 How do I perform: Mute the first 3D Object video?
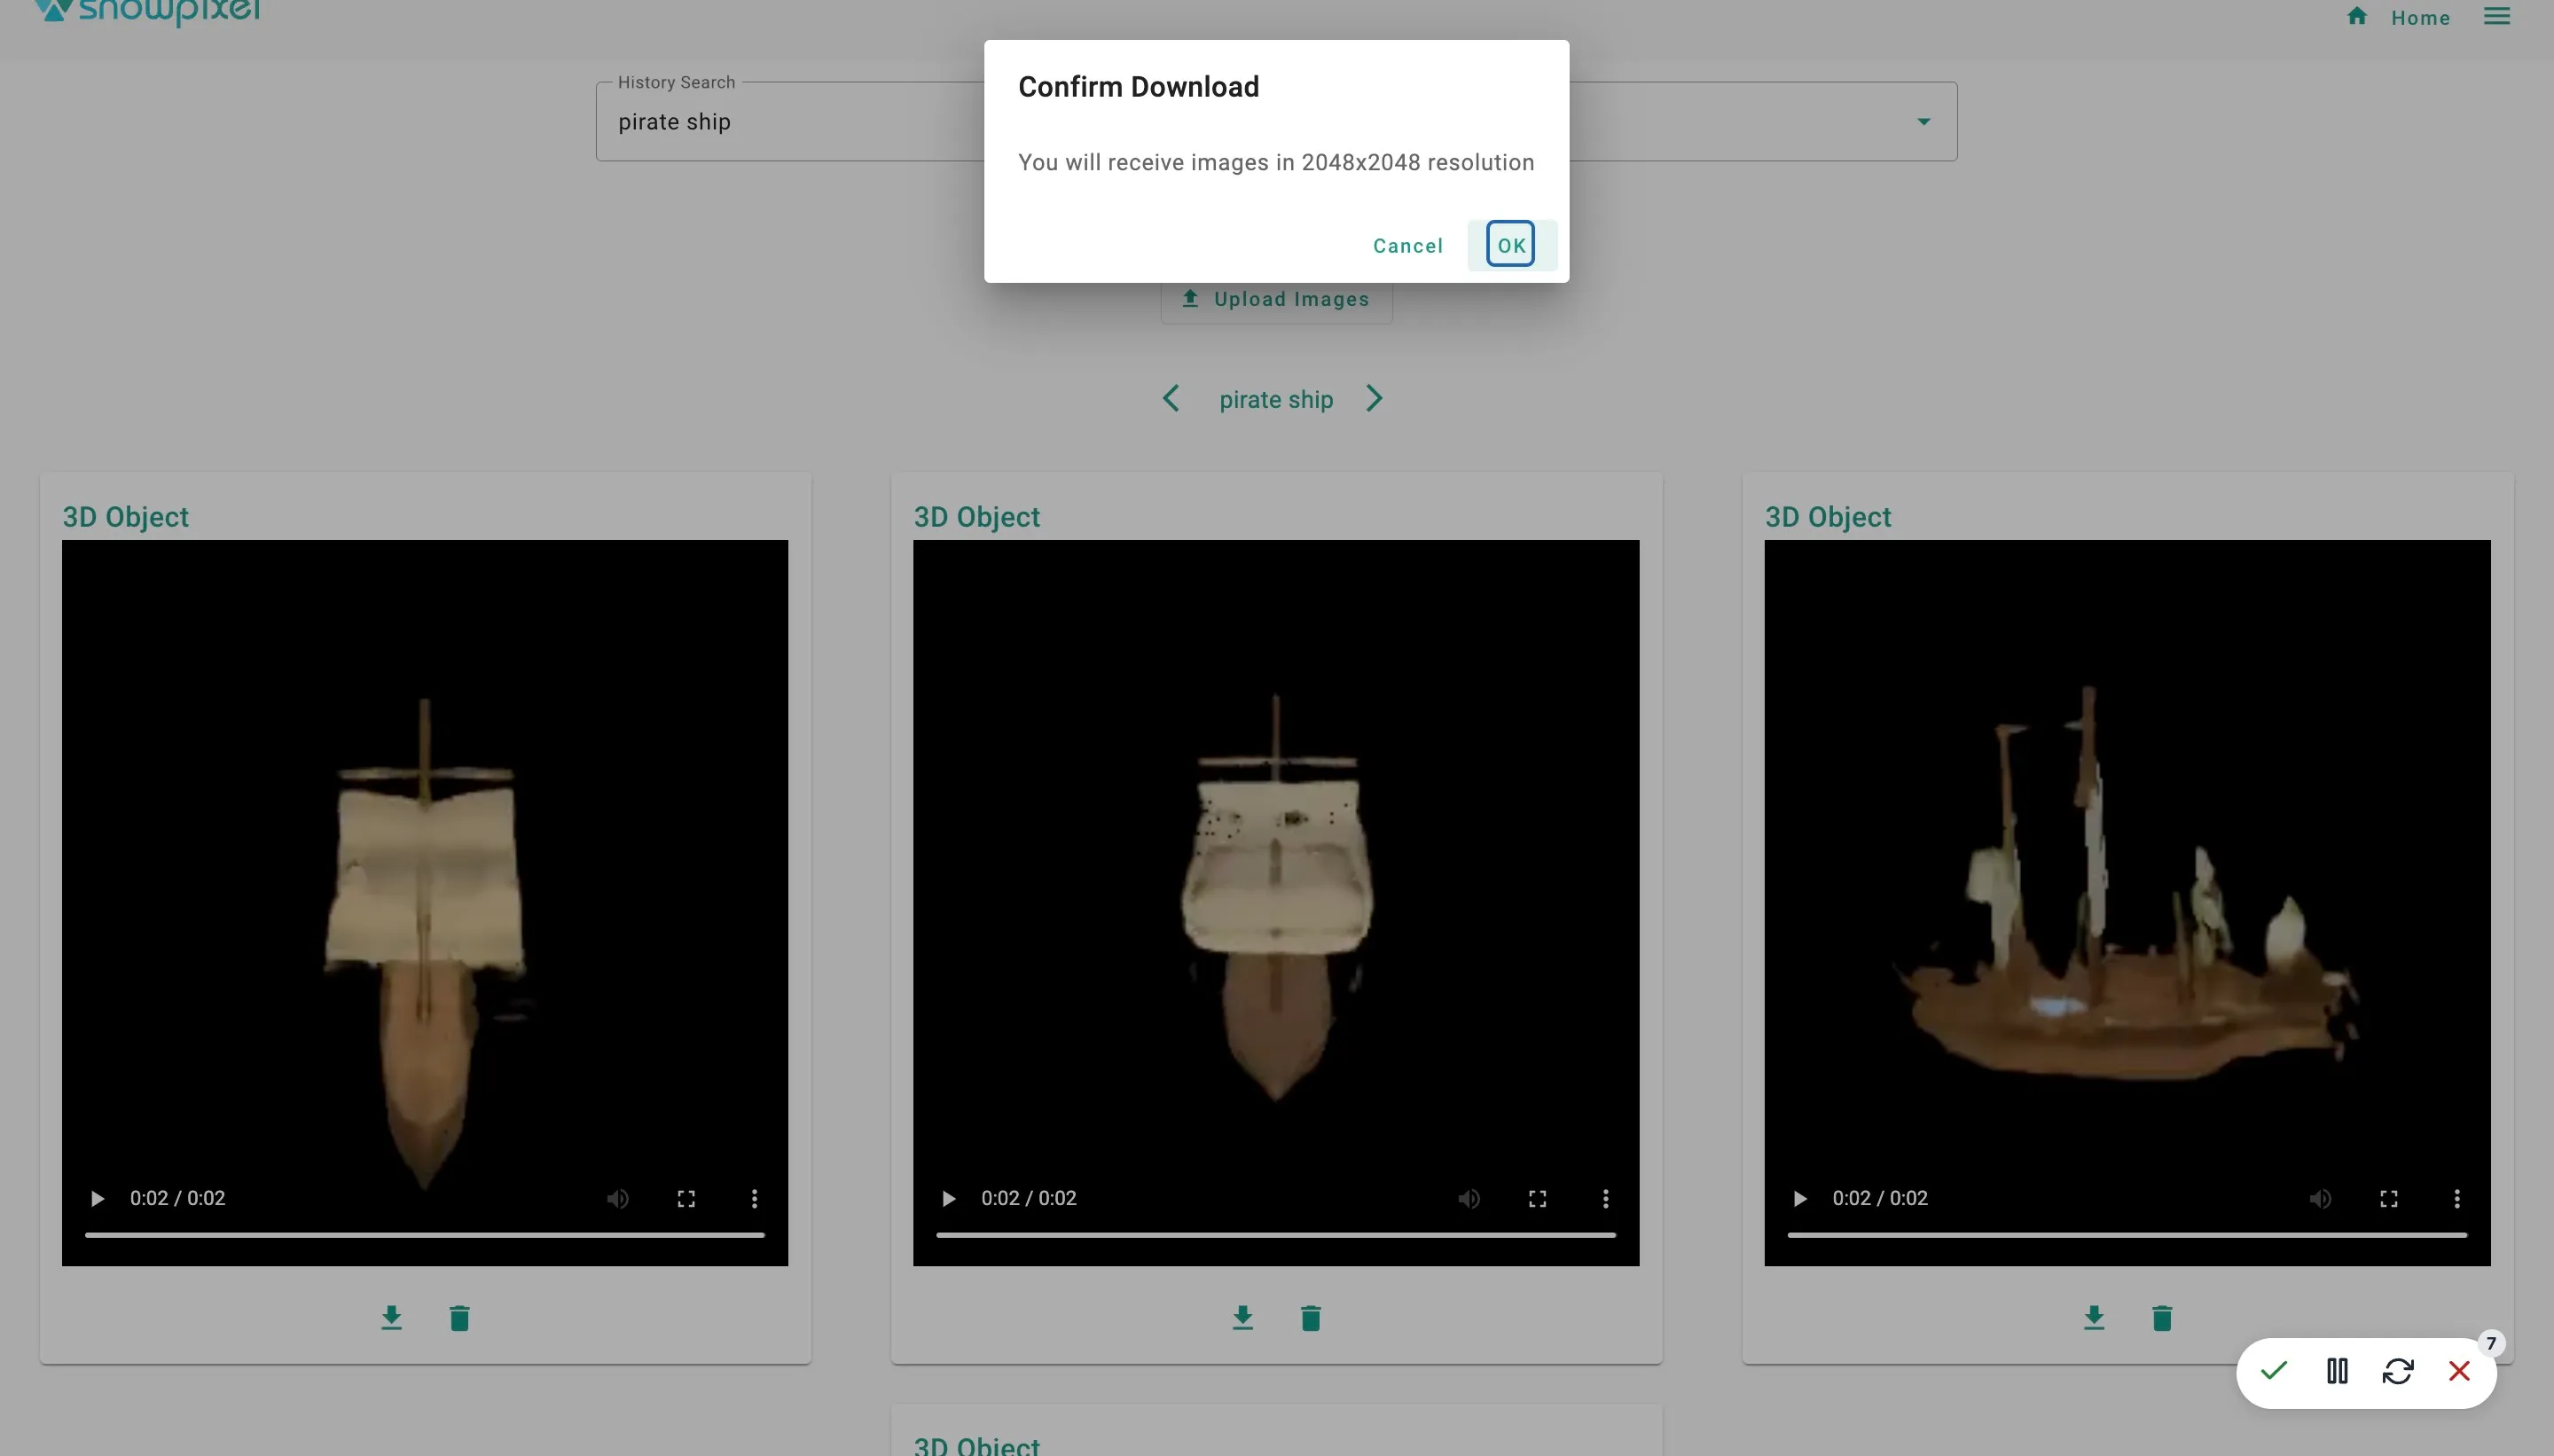pyautogui.click(x=618, y=1198)
